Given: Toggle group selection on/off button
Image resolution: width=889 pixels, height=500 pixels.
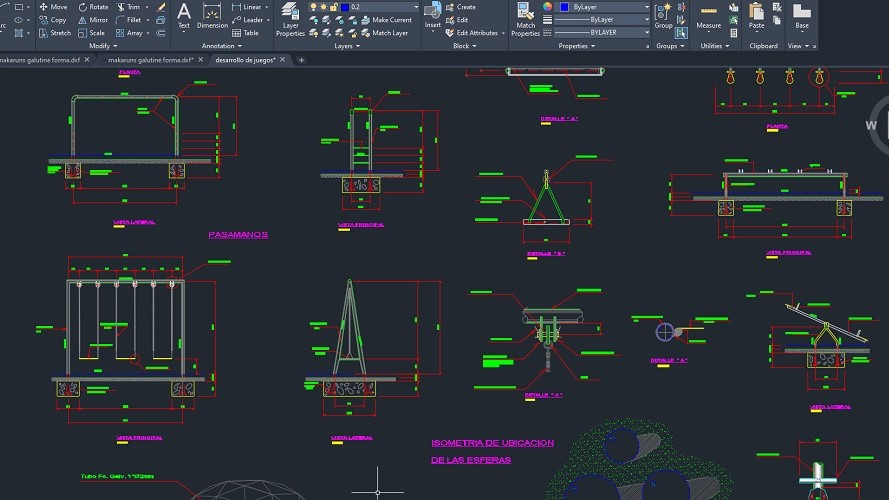Looking at the screenshot, I should coord(681,33).
